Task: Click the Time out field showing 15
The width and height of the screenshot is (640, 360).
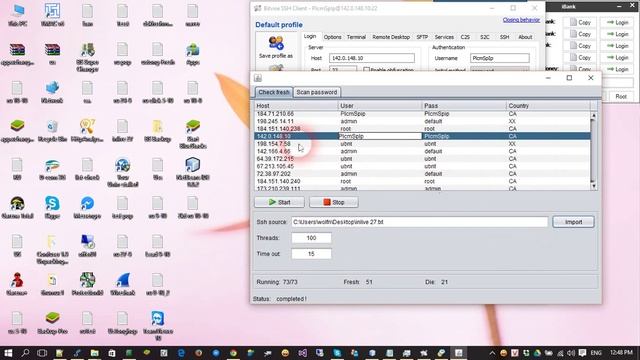Action: pos(311,254)
